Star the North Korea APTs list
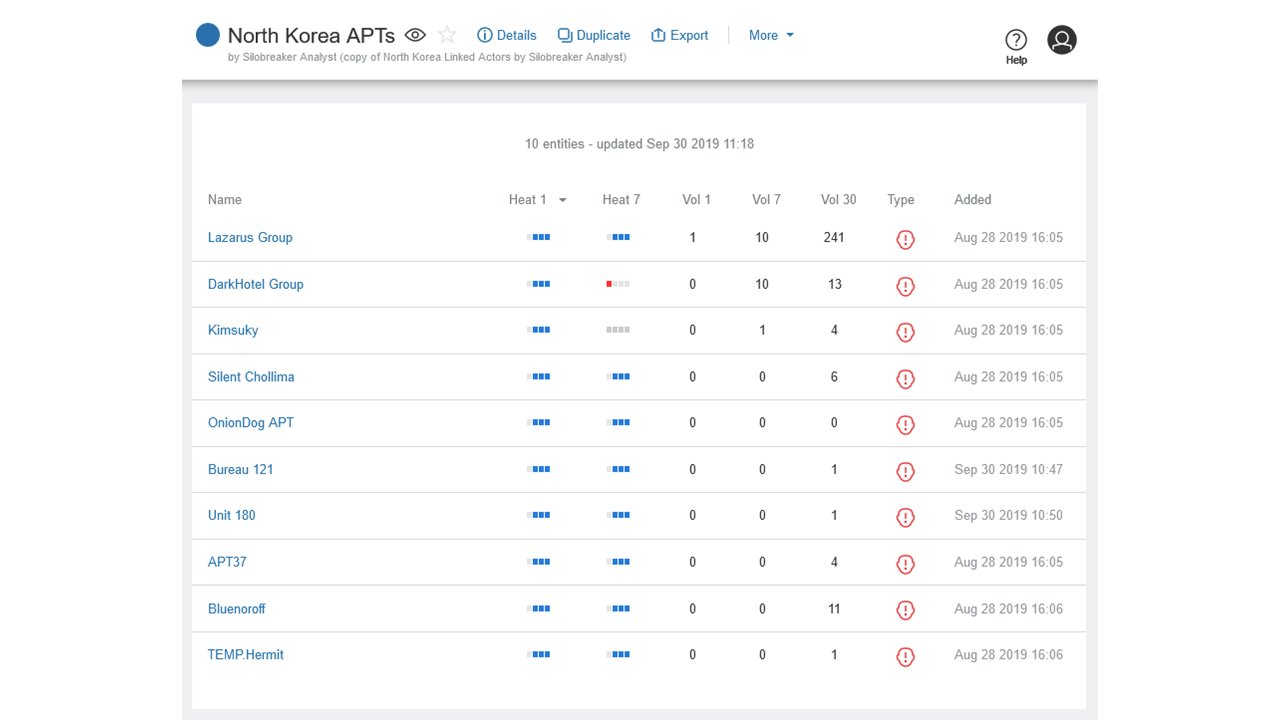Screen dimensions: 1280x720 [447, 35]
